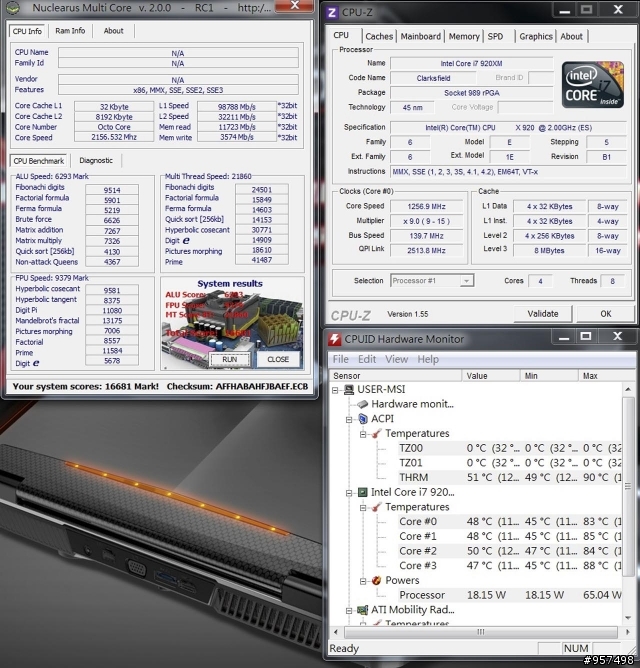The image size is (640, 668).
Task: Select the Core #1 temperature row
Action: tap(509, 536)
